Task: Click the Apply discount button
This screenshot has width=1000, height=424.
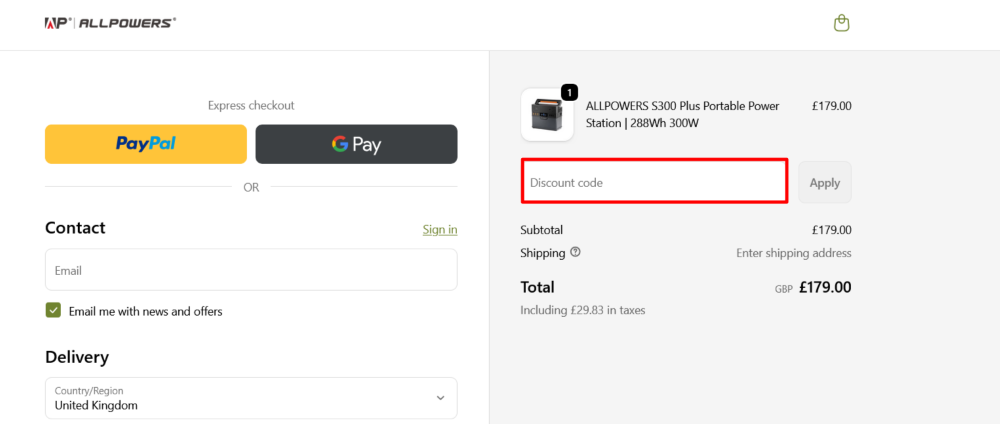Action: click(825, 182)
